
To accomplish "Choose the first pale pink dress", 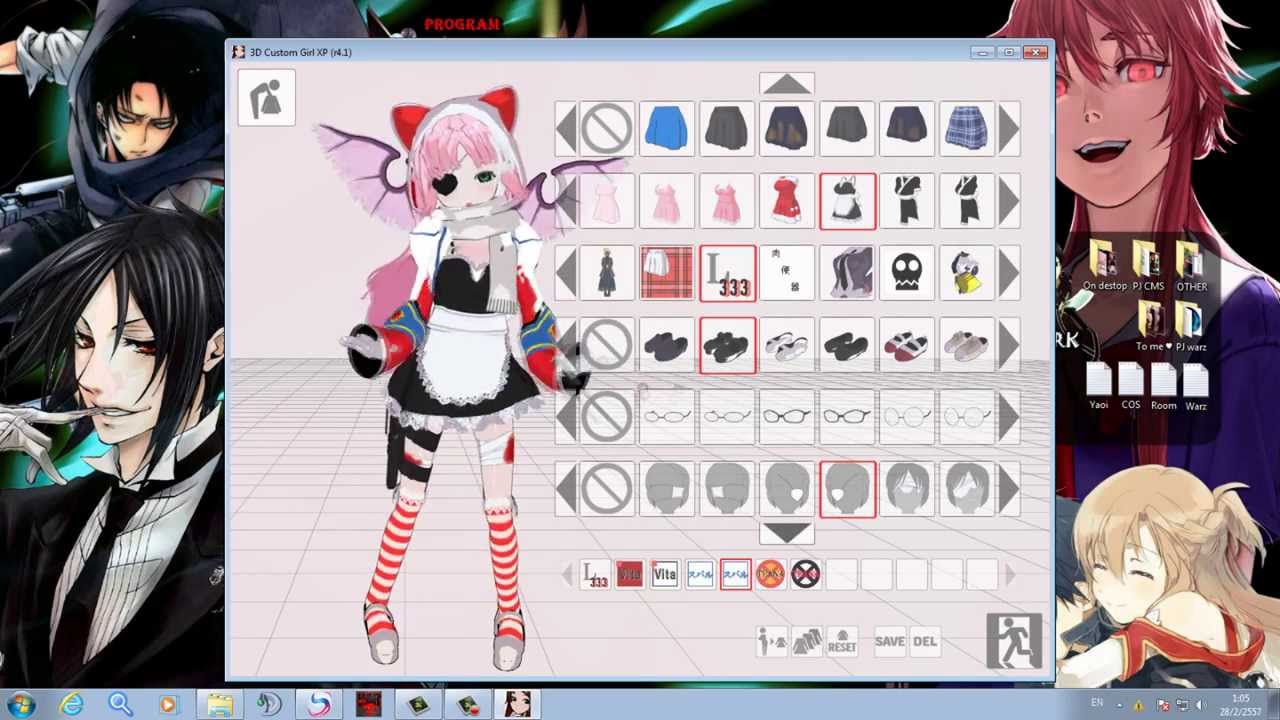I will 607,201.
